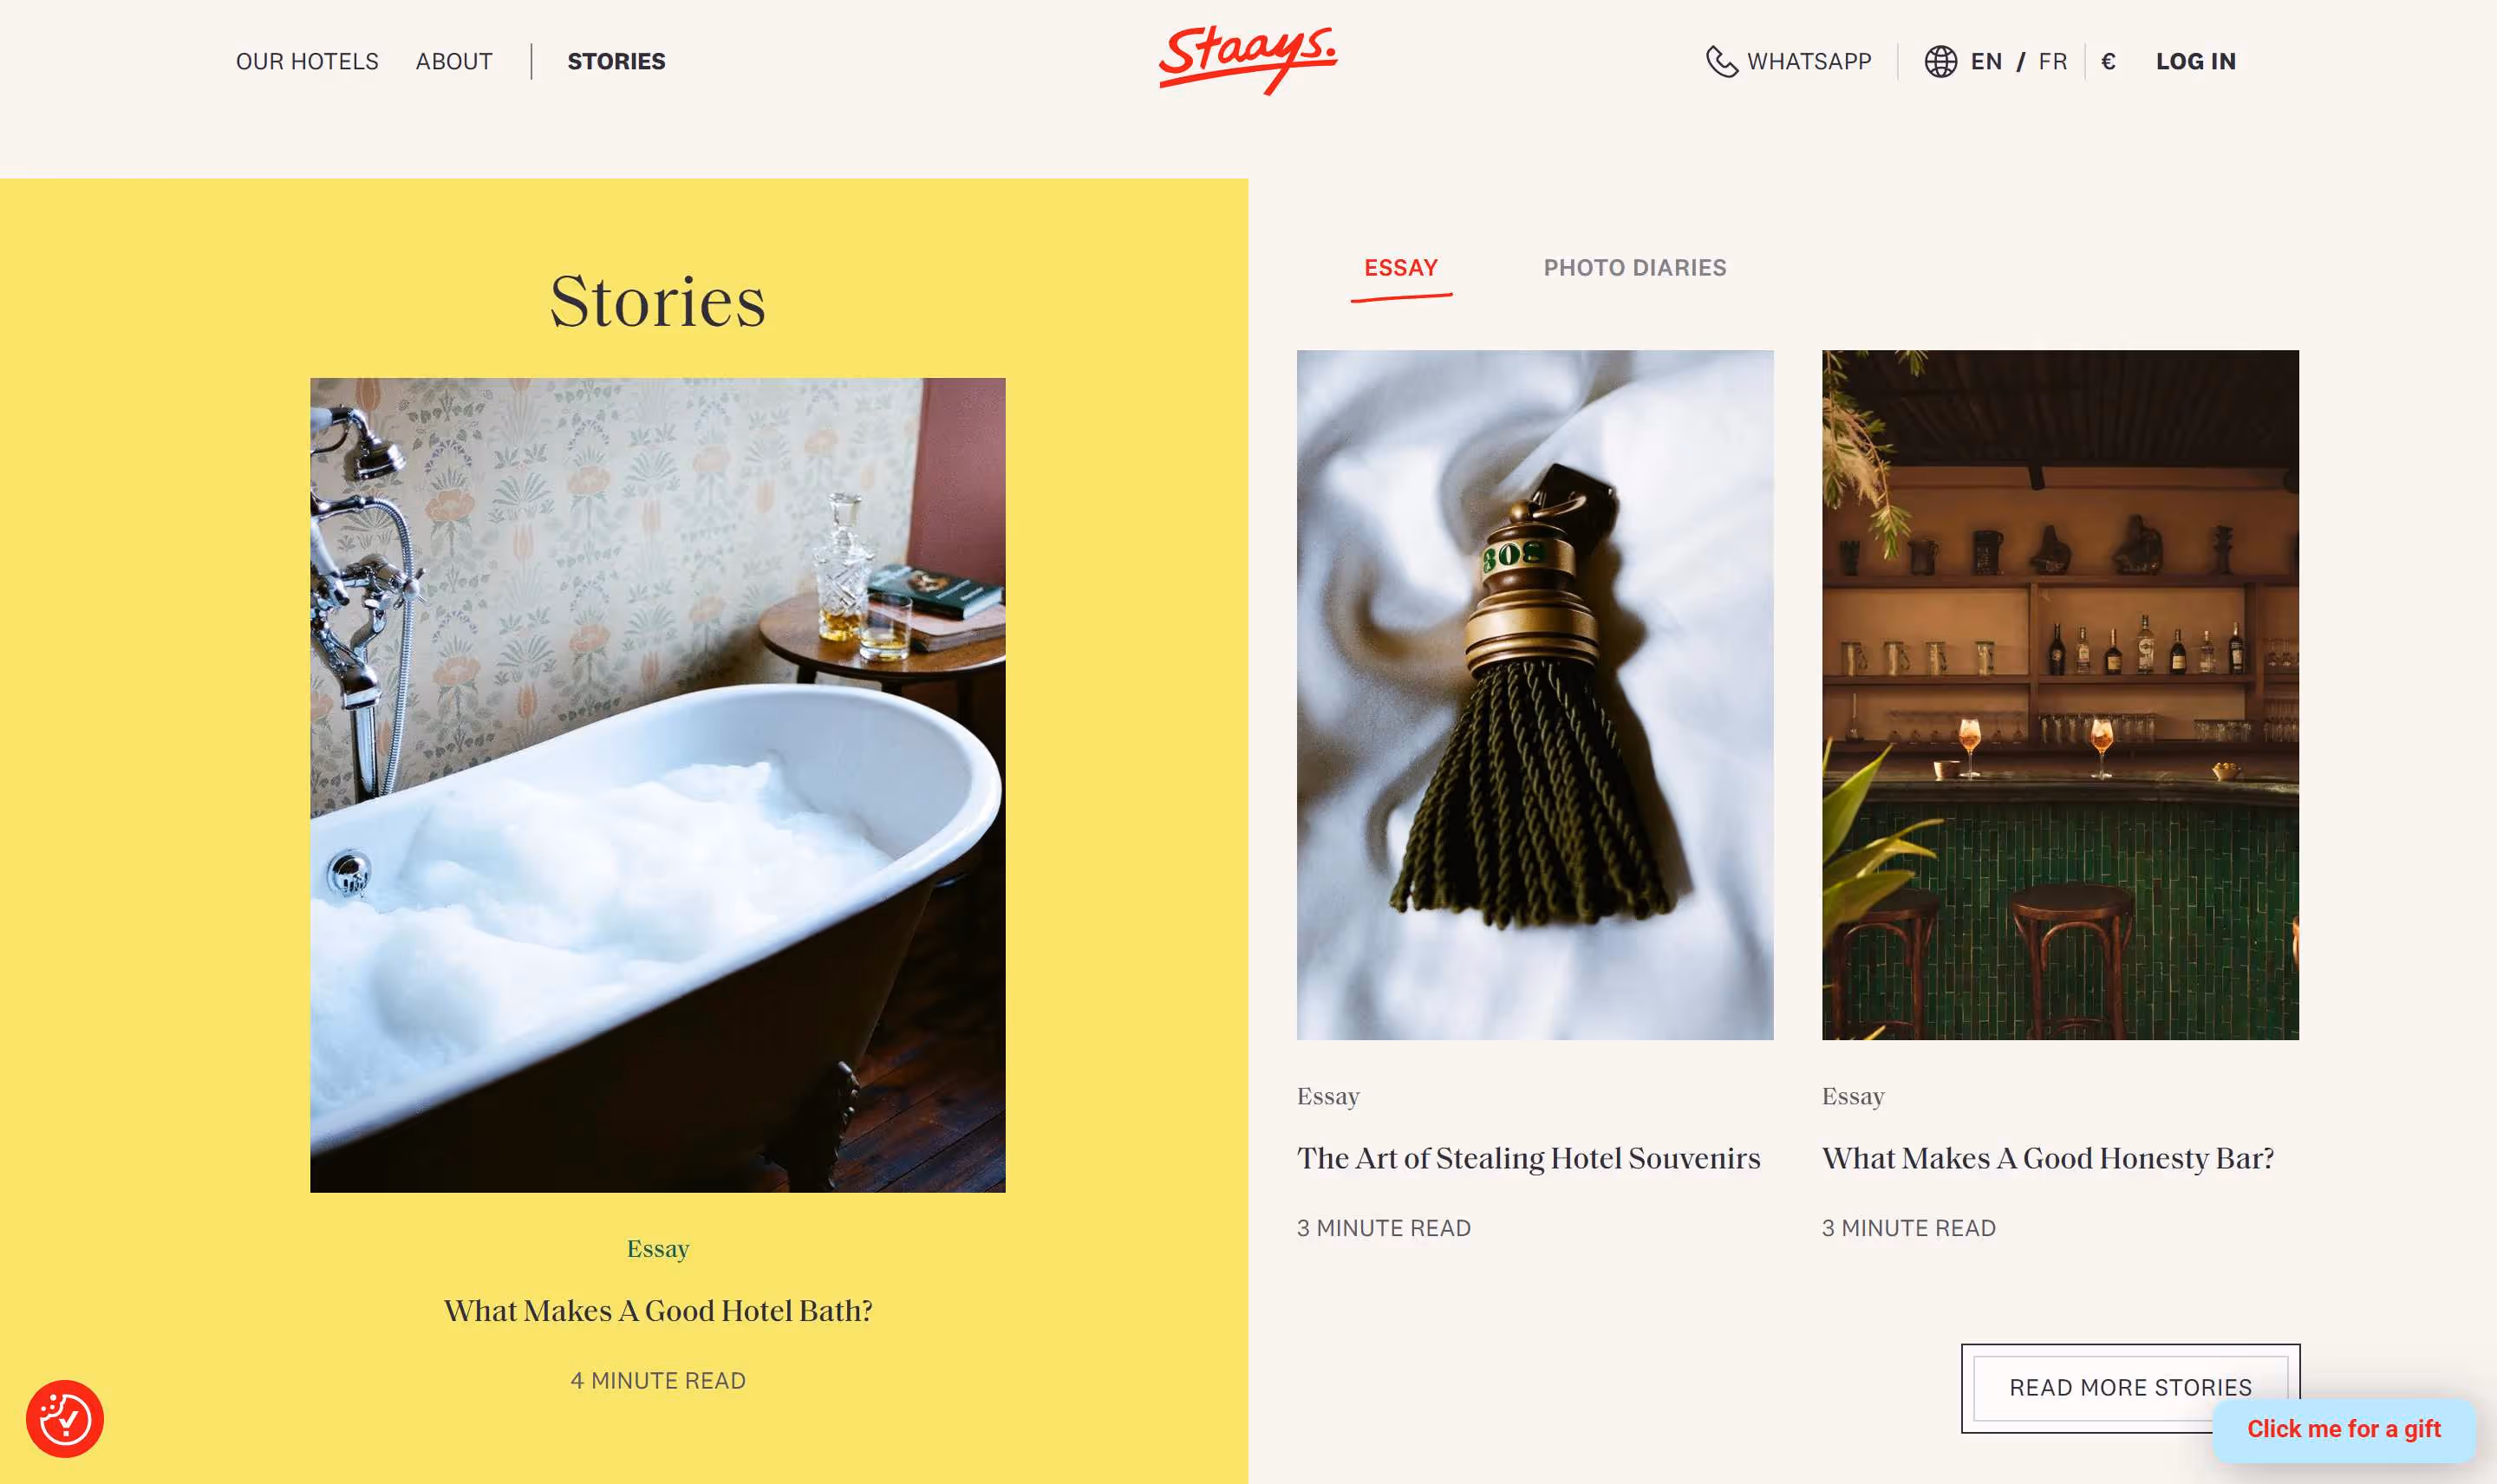Open the green-tiled bar photo thumbnail

tap(2059, 694)
